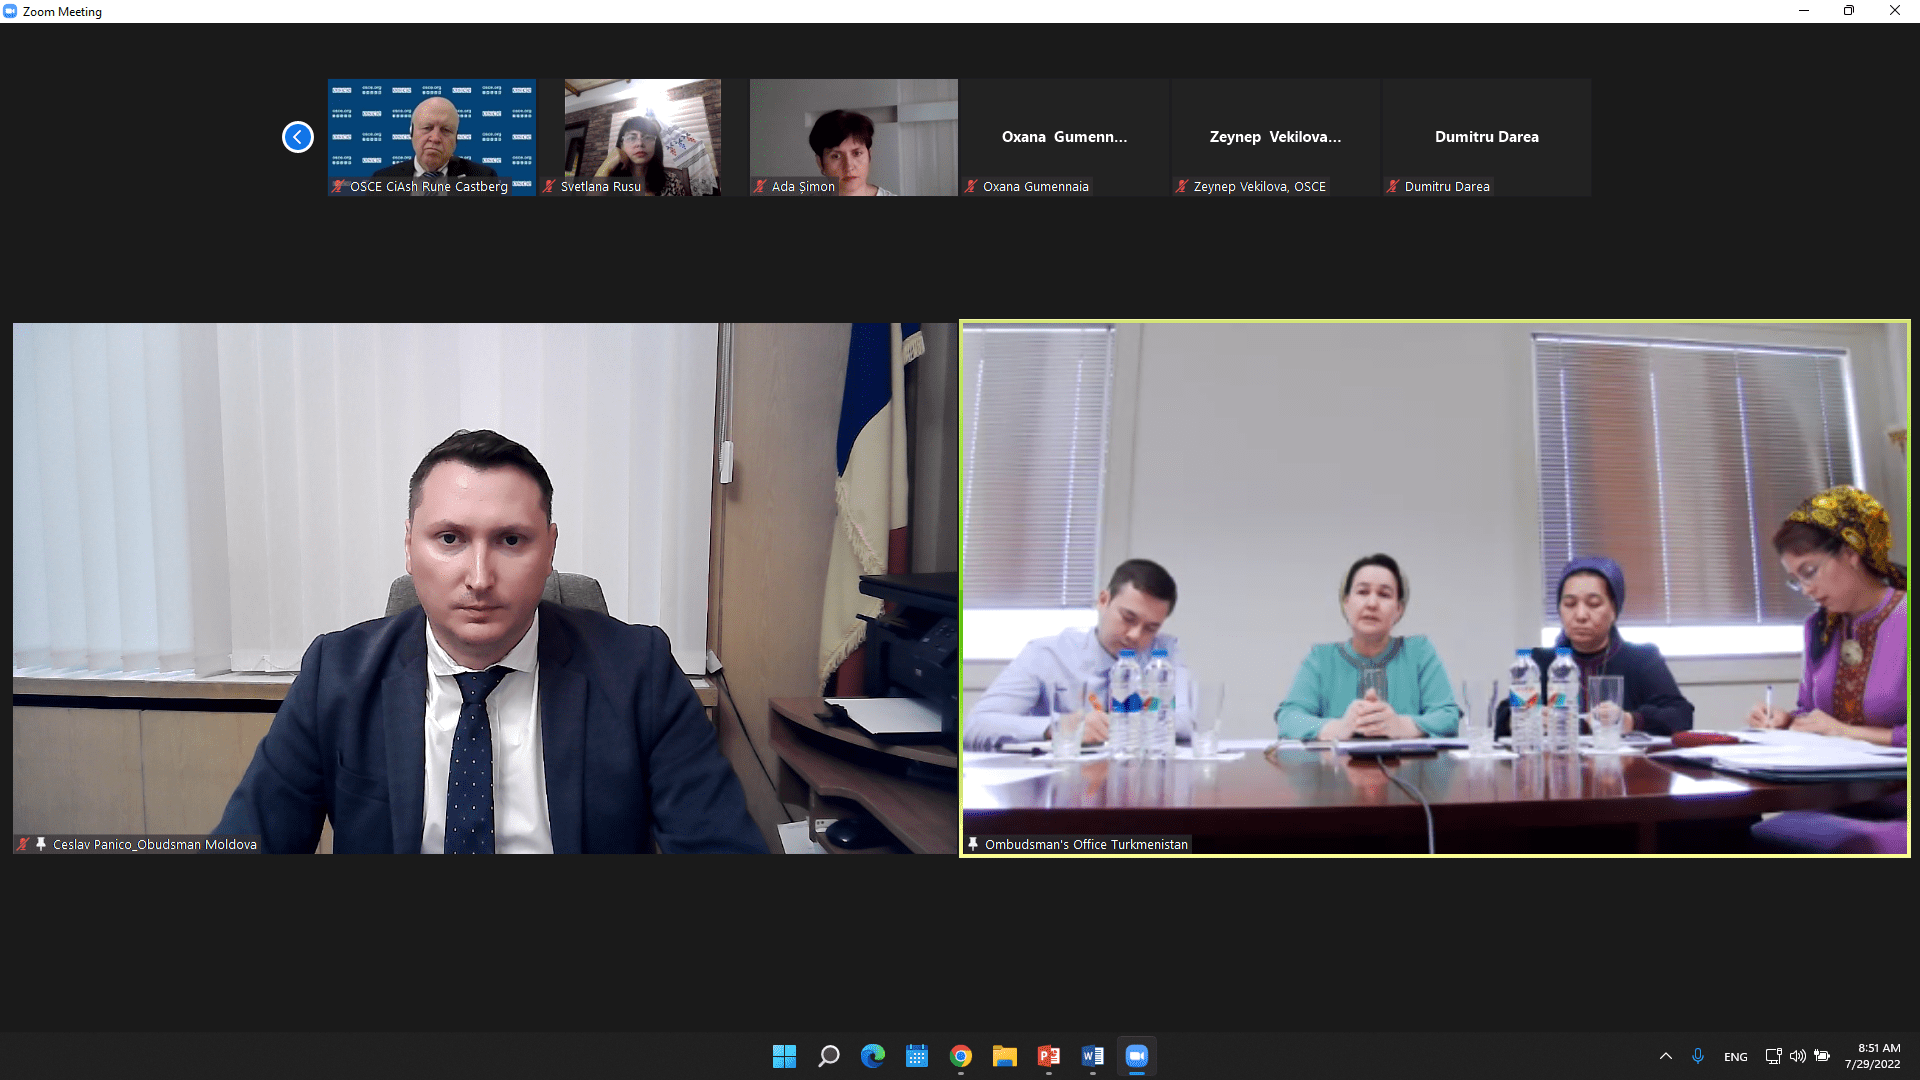
Task: Open File Explorer from taskbar
Action: click(x=1004, y=1056)
